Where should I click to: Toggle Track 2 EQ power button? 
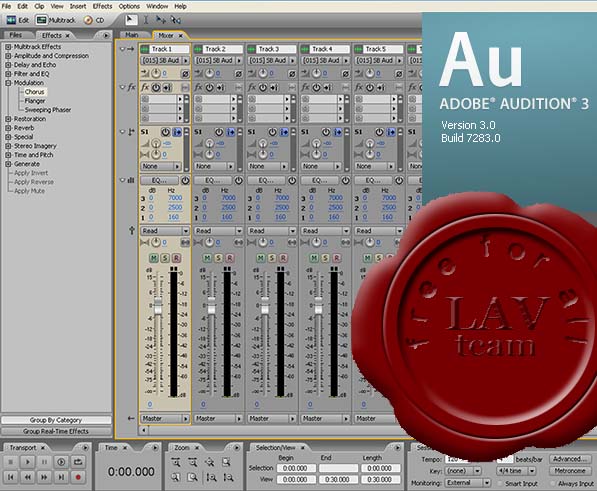239,180
